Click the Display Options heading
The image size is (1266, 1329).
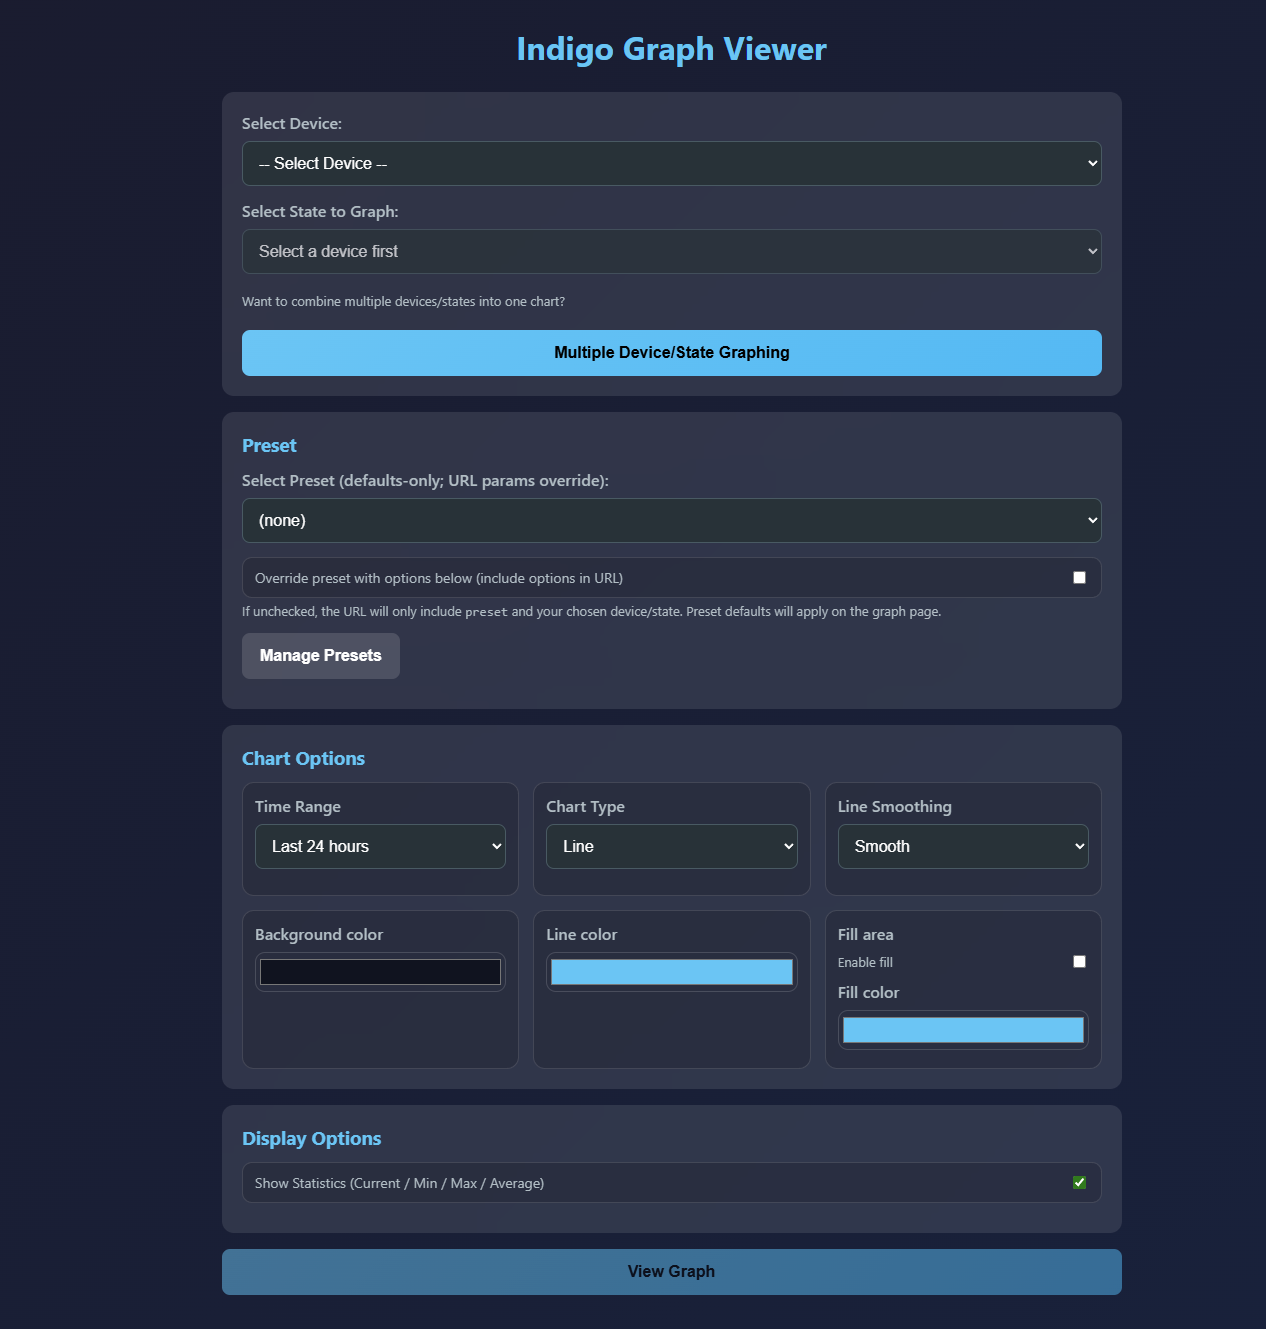[311, 1138]
